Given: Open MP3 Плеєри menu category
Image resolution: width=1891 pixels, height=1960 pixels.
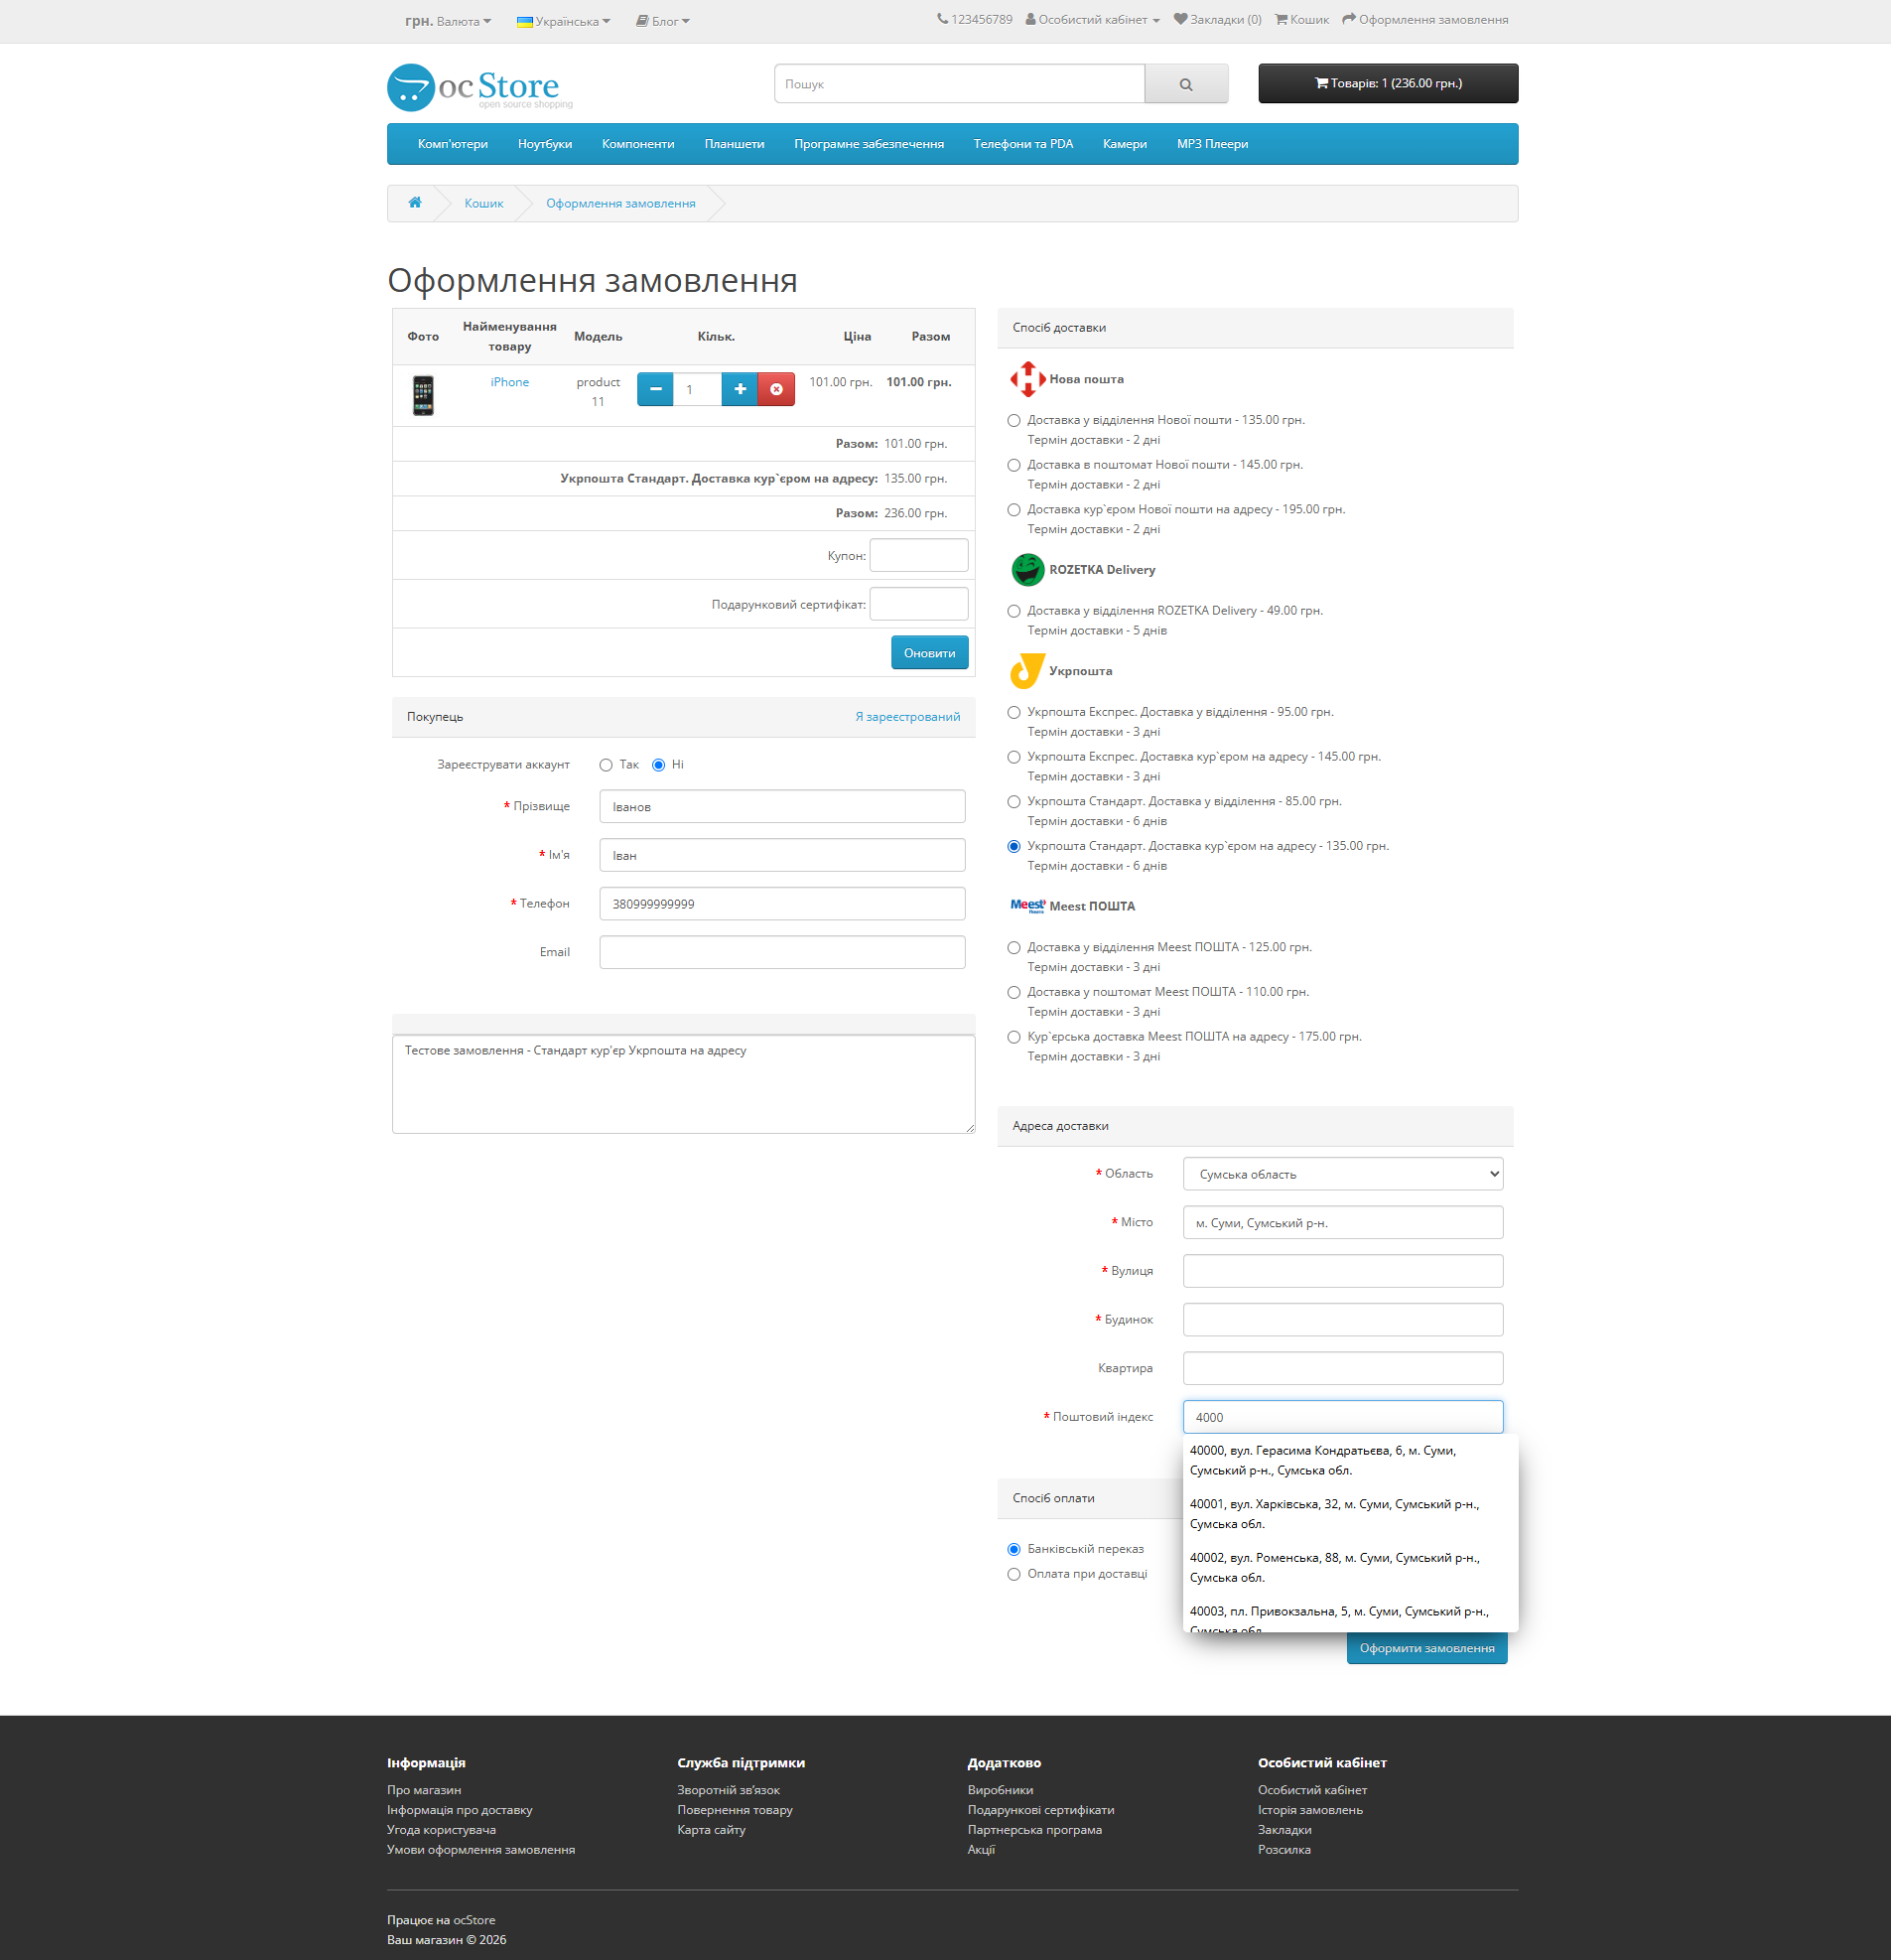Looking at the screenshot, I should pos(1212,144).
